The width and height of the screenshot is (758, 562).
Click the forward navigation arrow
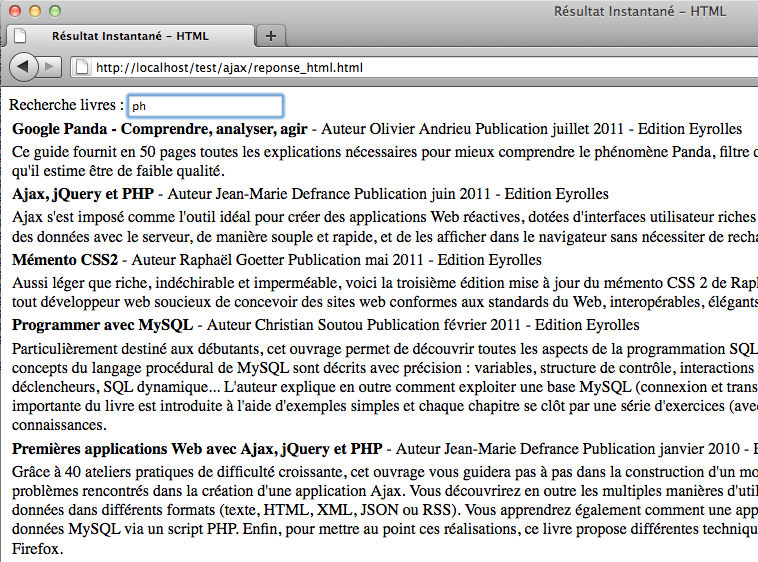(51, 67)
